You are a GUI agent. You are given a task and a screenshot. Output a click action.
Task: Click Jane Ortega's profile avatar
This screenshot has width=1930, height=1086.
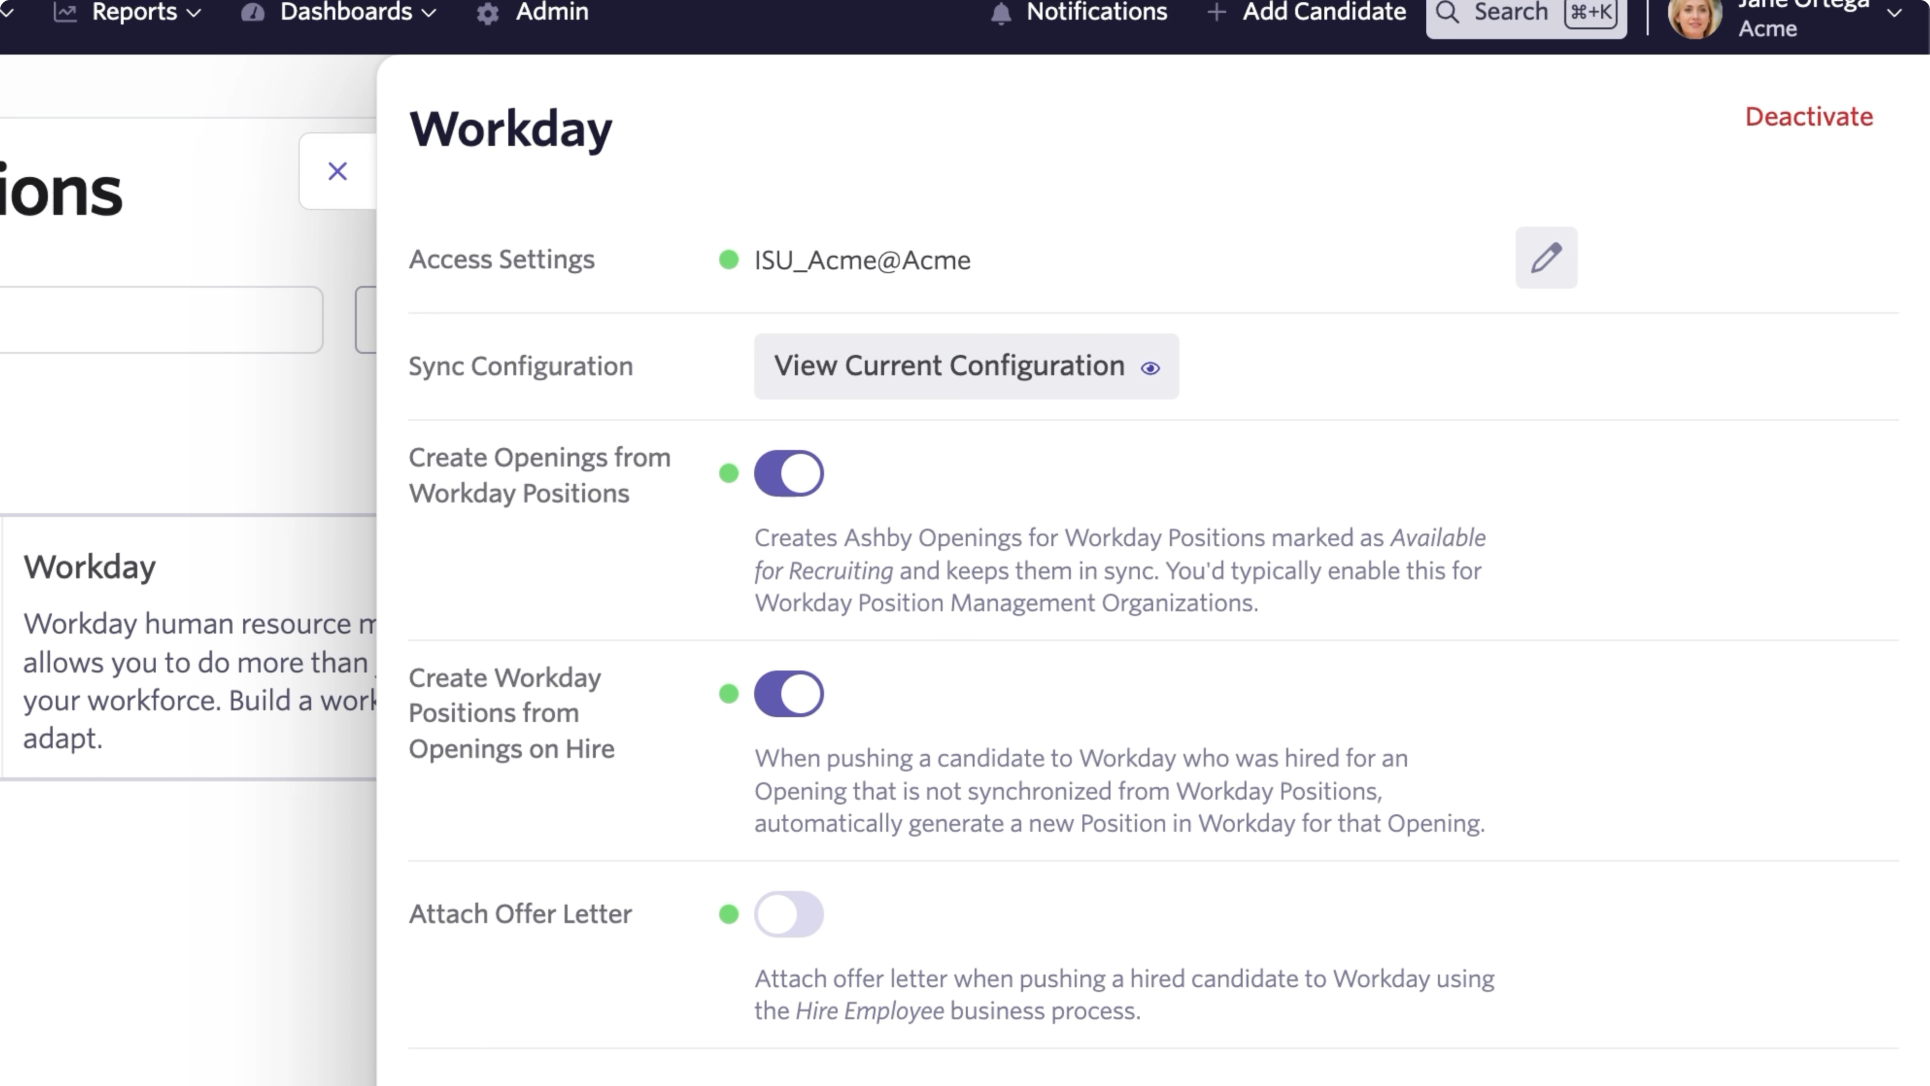click(1694, 16)
